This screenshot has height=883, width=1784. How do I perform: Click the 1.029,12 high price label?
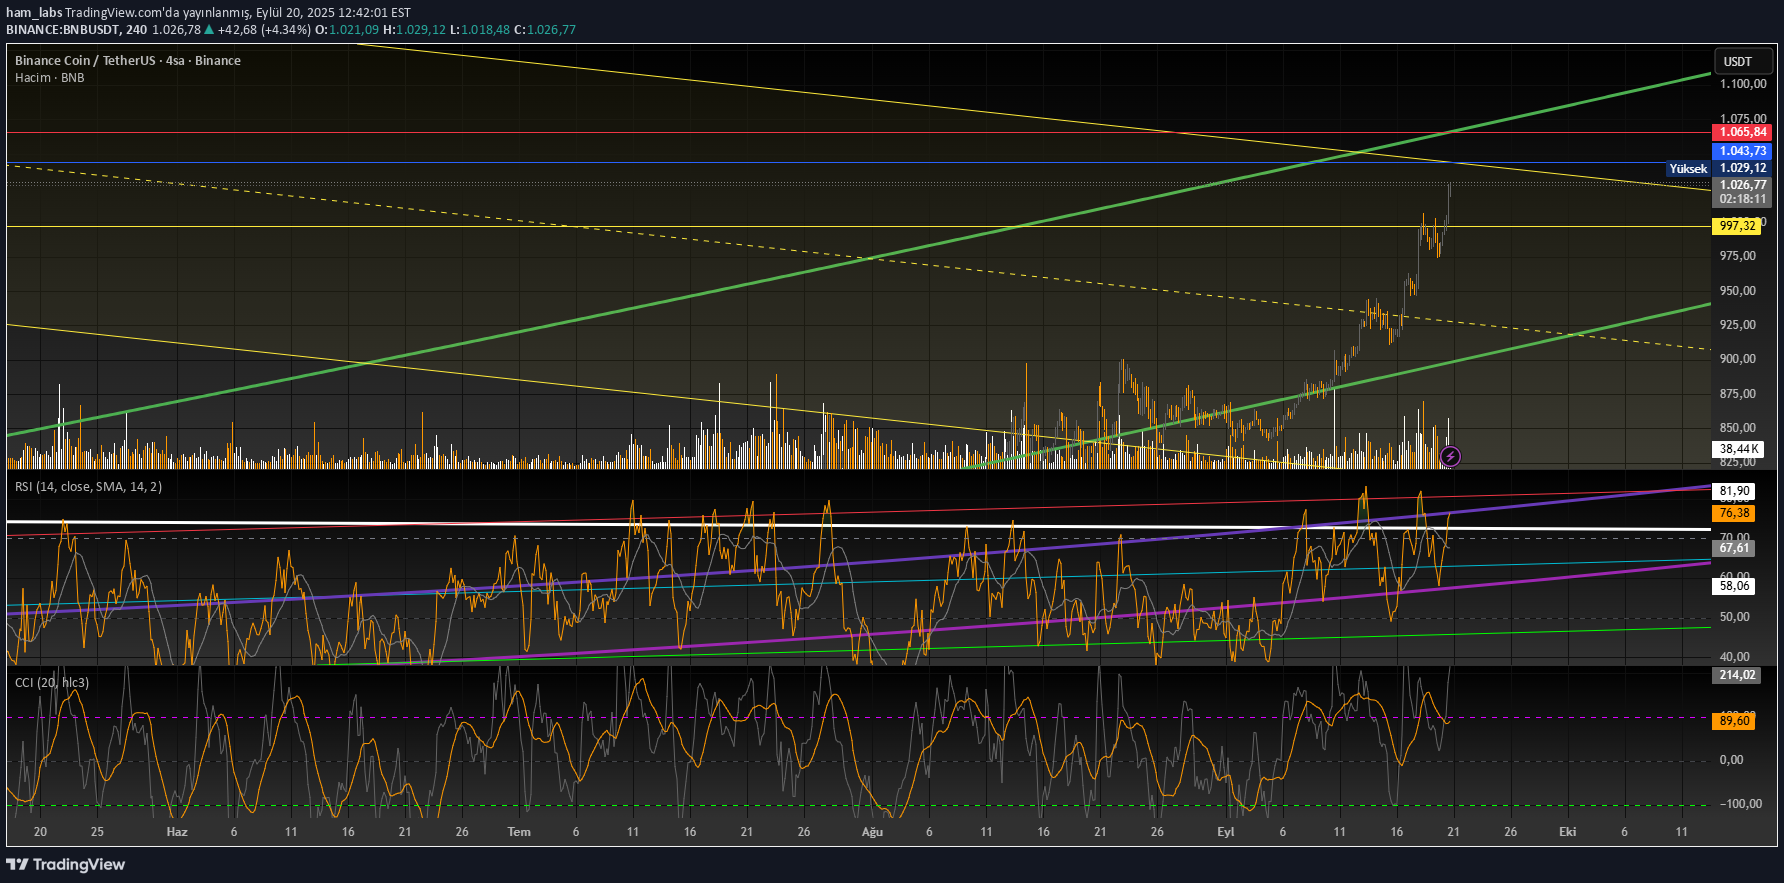tap(1743, 168)
